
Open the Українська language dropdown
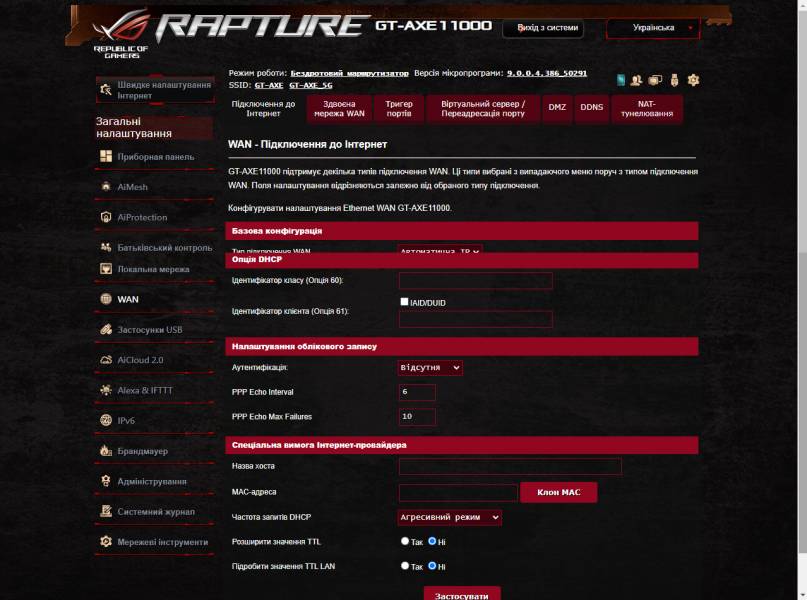pos(653,28)
